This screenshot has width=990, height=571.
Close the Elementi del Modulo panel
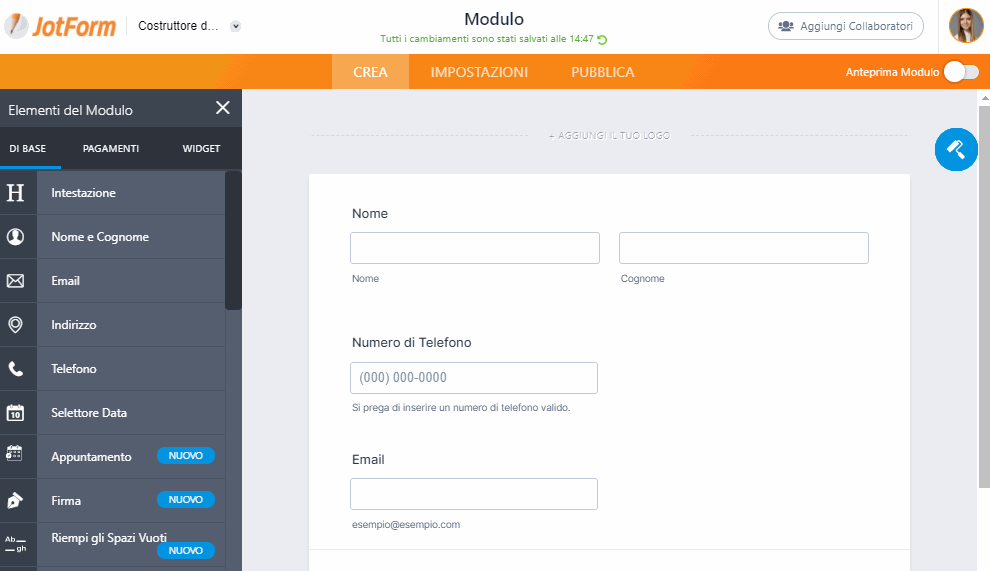pyautogui.click(x=223, y=108)
